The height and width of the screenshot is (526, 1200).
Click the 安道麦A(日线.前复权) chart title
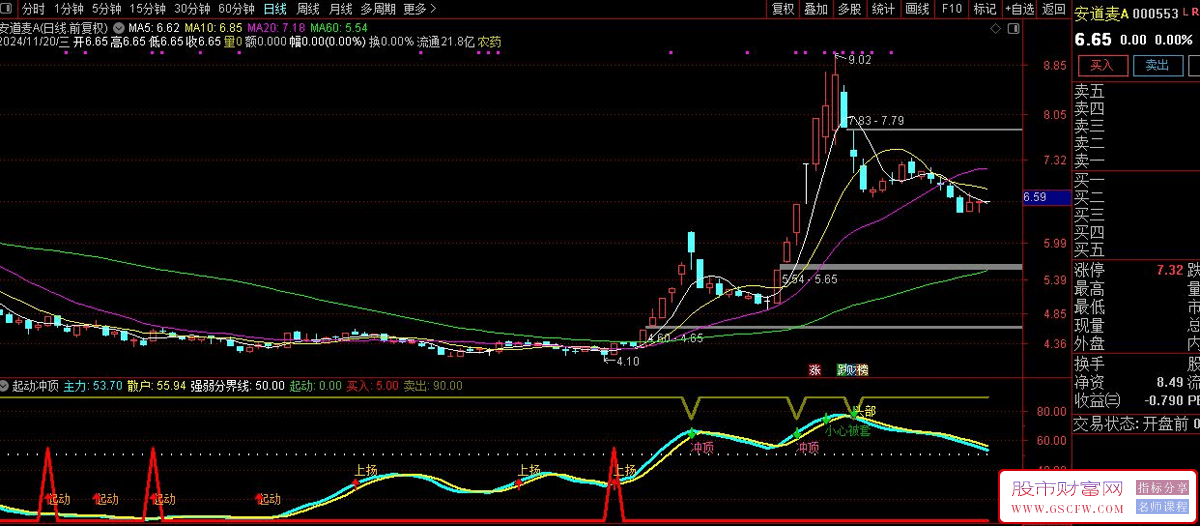54,28
